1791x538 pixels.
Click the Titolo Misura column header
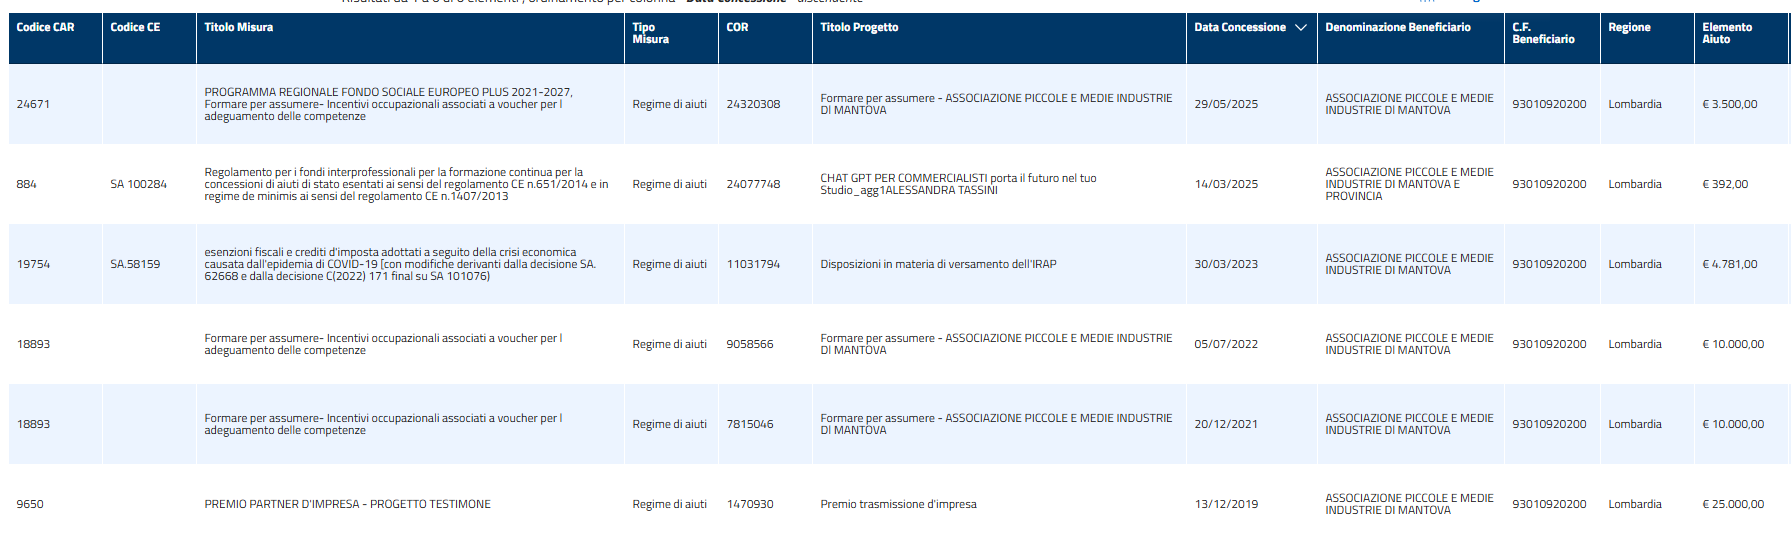pos(238,28)
